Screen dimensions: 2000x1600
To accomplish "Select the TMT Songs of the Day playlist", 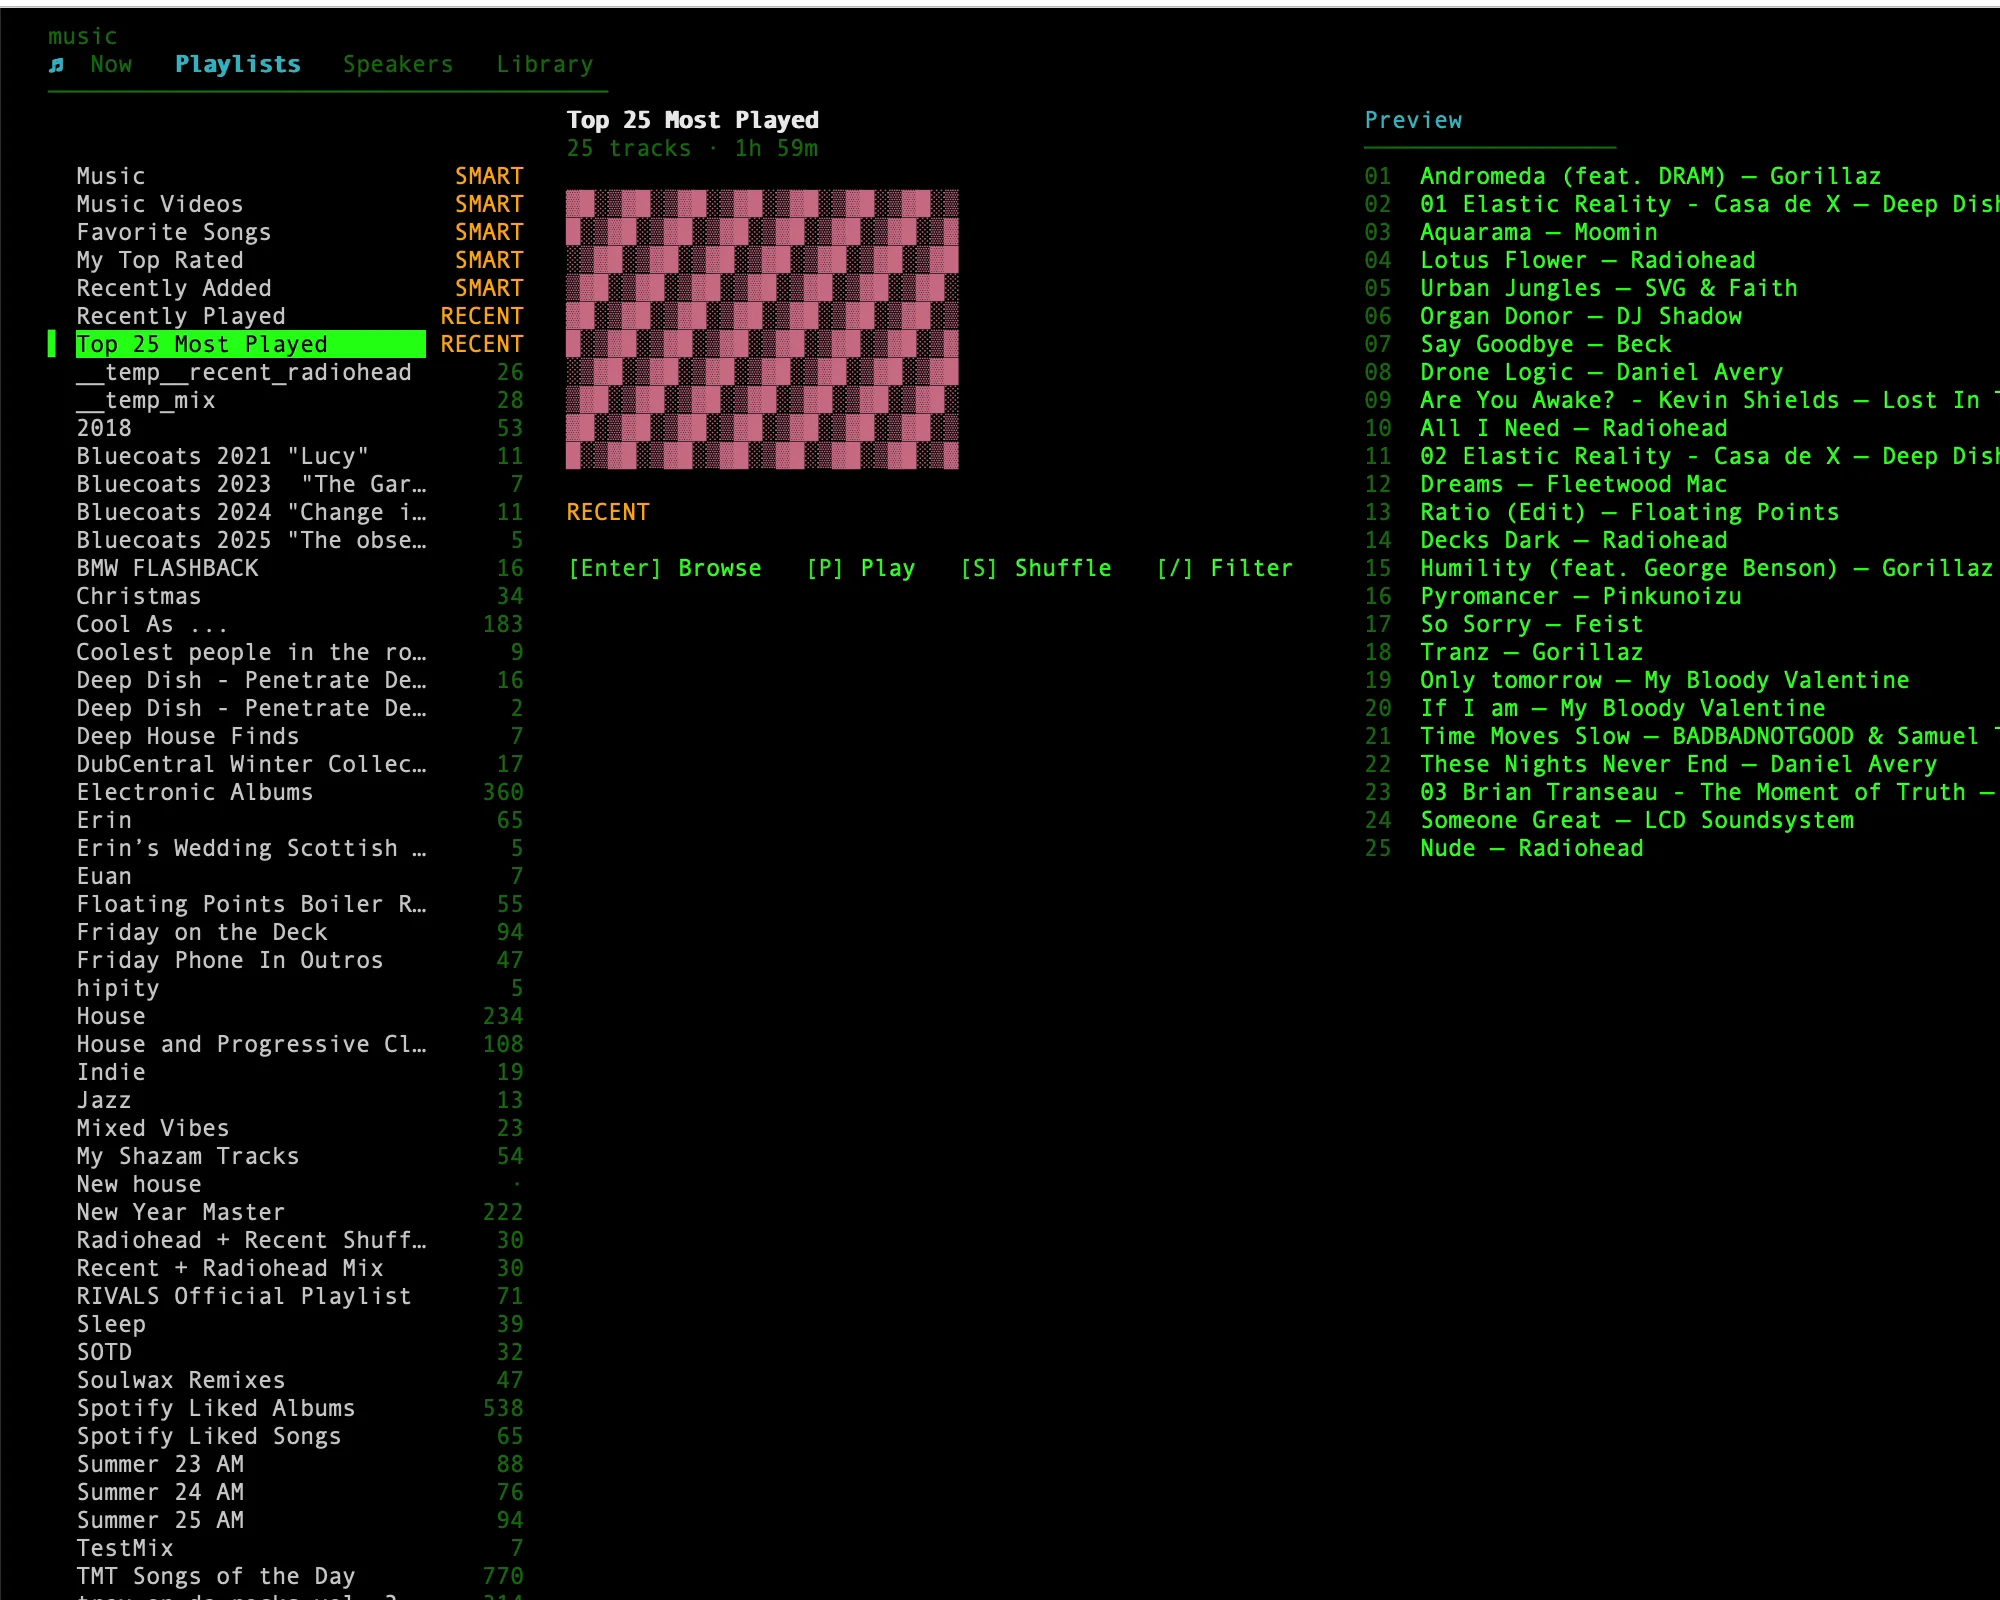I will (x=300, y=1576).
